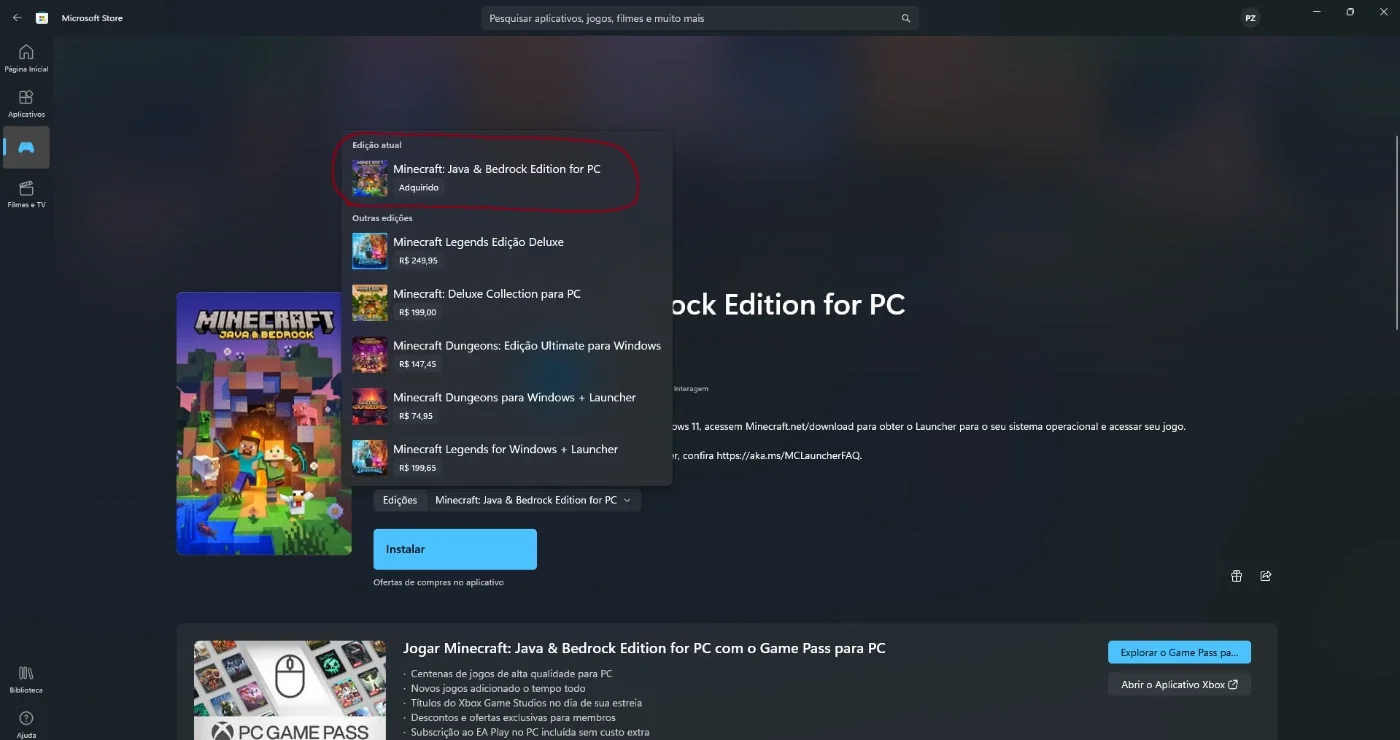Open Filmes e TV in the sidebar
Viewport: 1400px width, 740px height.
pyautogui.click(x=26, y=194)
